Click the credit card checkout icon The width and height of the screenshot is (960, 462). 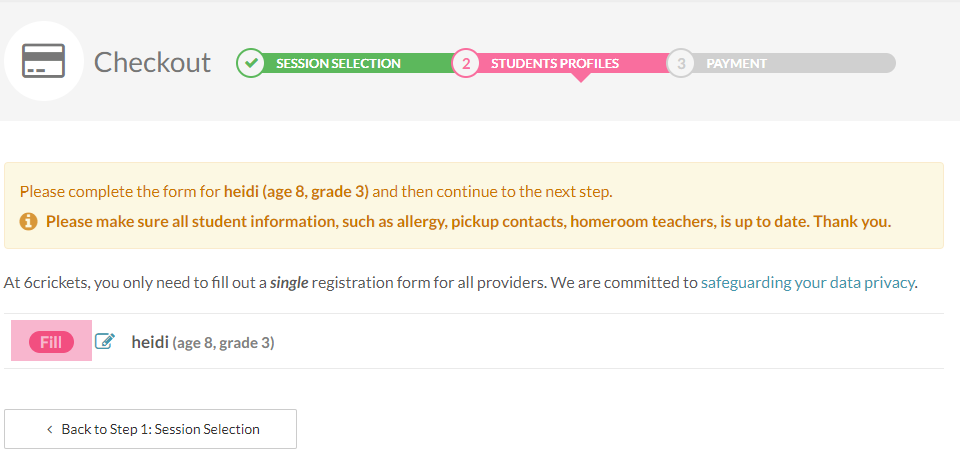point(43,61)
